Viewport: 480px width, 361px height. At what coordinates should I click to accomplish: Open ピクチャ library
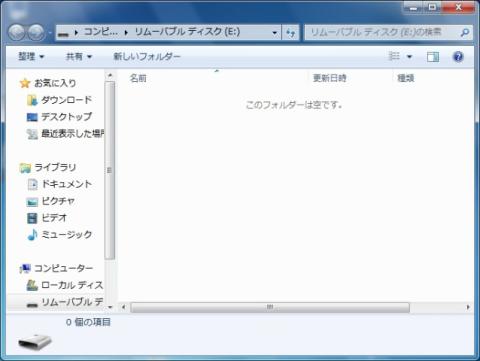58,201
